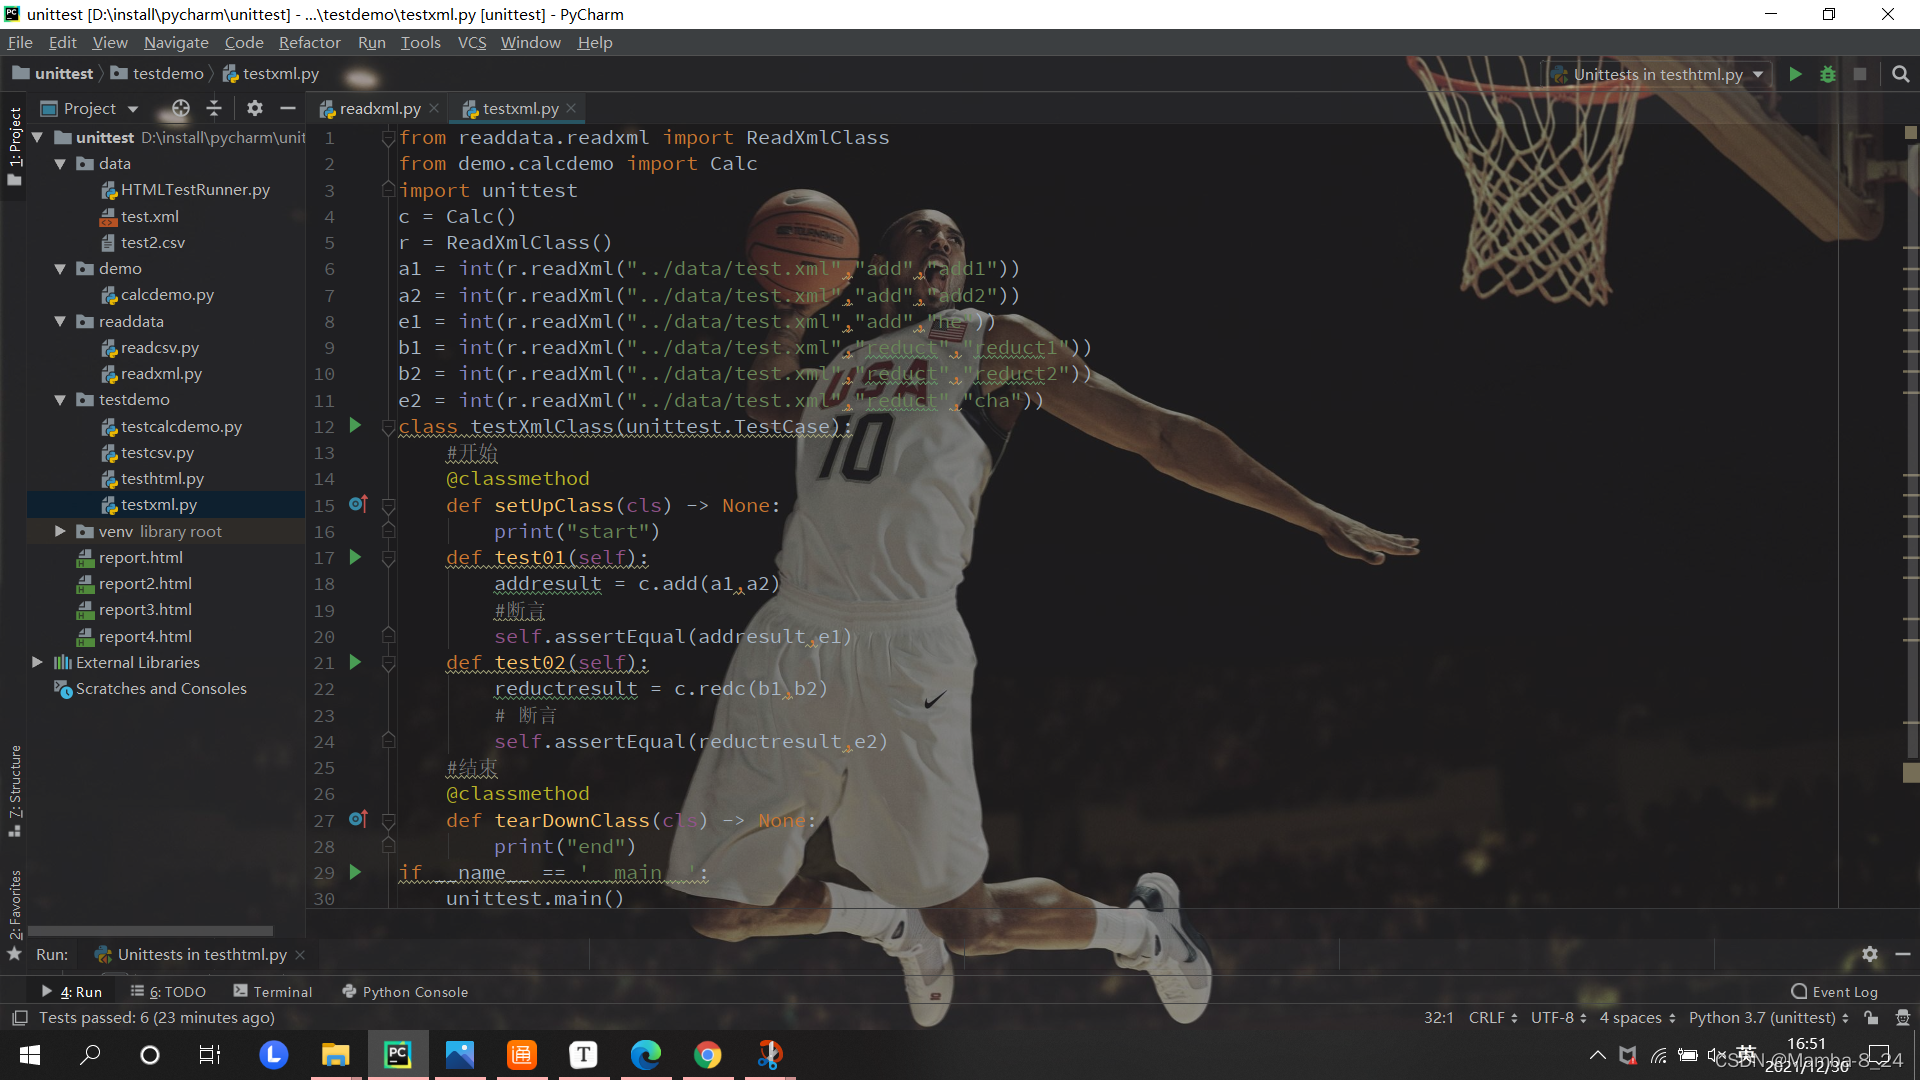This screenshot has width=1920, height=1080.
Task: Open the Refactor menu
Action: 309,42
